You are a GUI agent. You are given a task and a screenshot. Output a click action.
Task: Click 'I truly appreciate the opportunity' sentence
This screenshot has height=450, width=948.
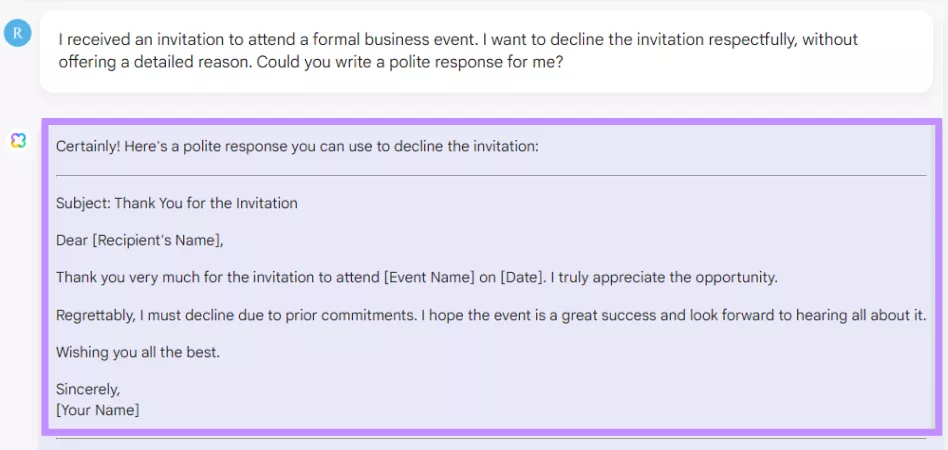pos(664,278)
